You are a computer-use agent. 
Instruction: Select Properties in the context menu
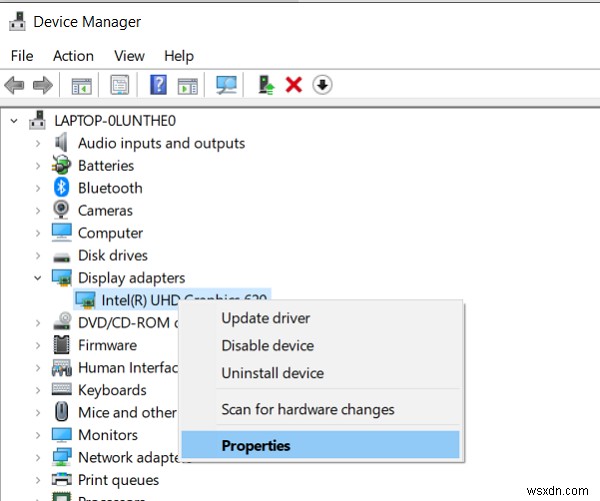point(320,445)
